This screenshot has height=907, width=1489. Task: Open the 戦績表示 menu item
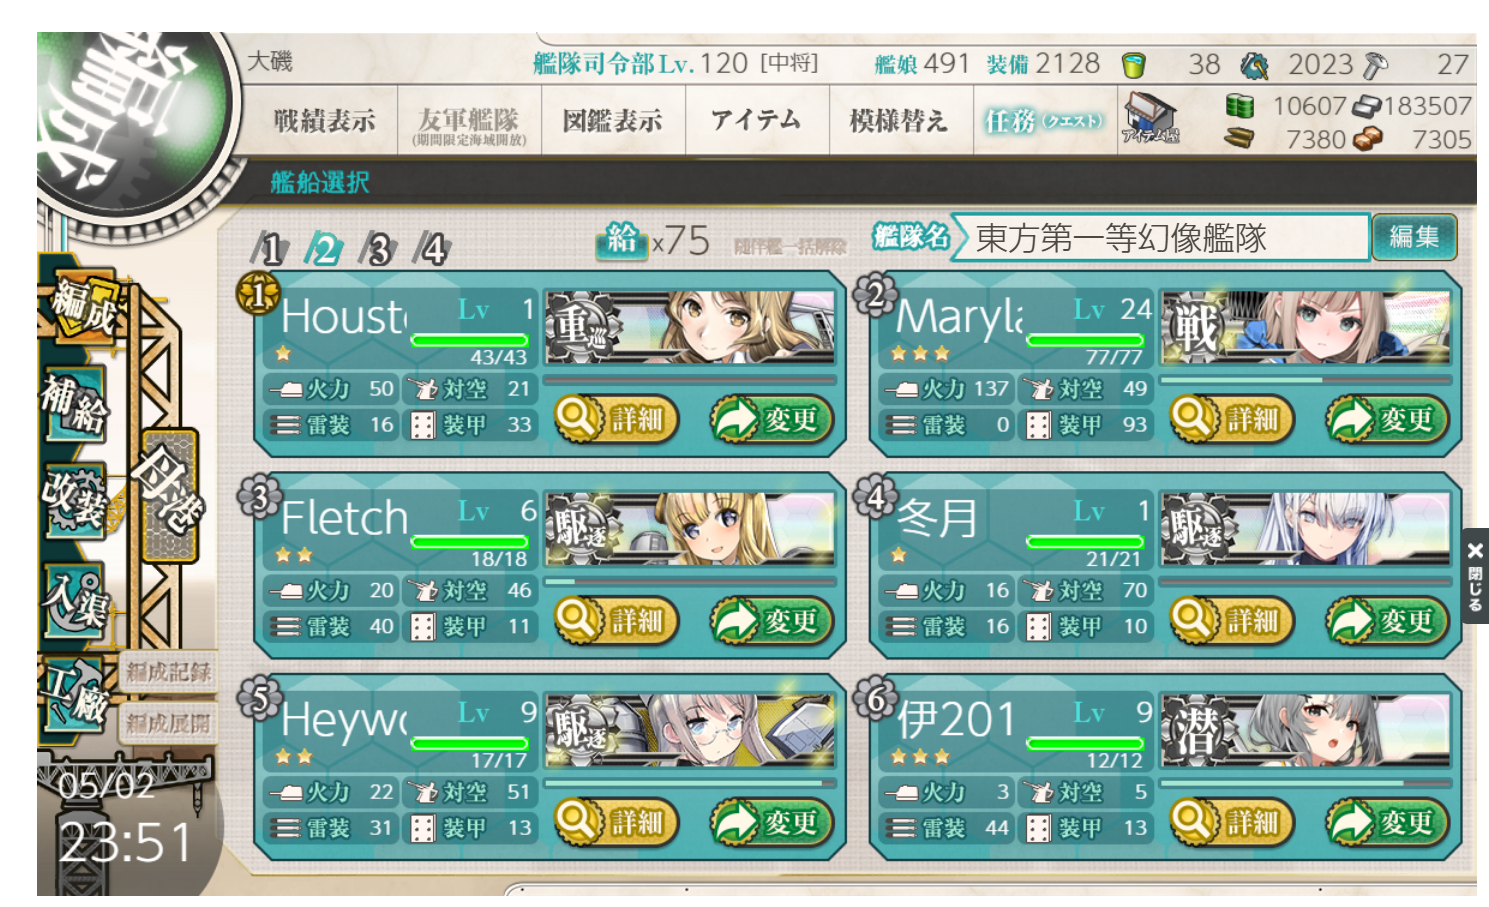[x=324, y=121]
